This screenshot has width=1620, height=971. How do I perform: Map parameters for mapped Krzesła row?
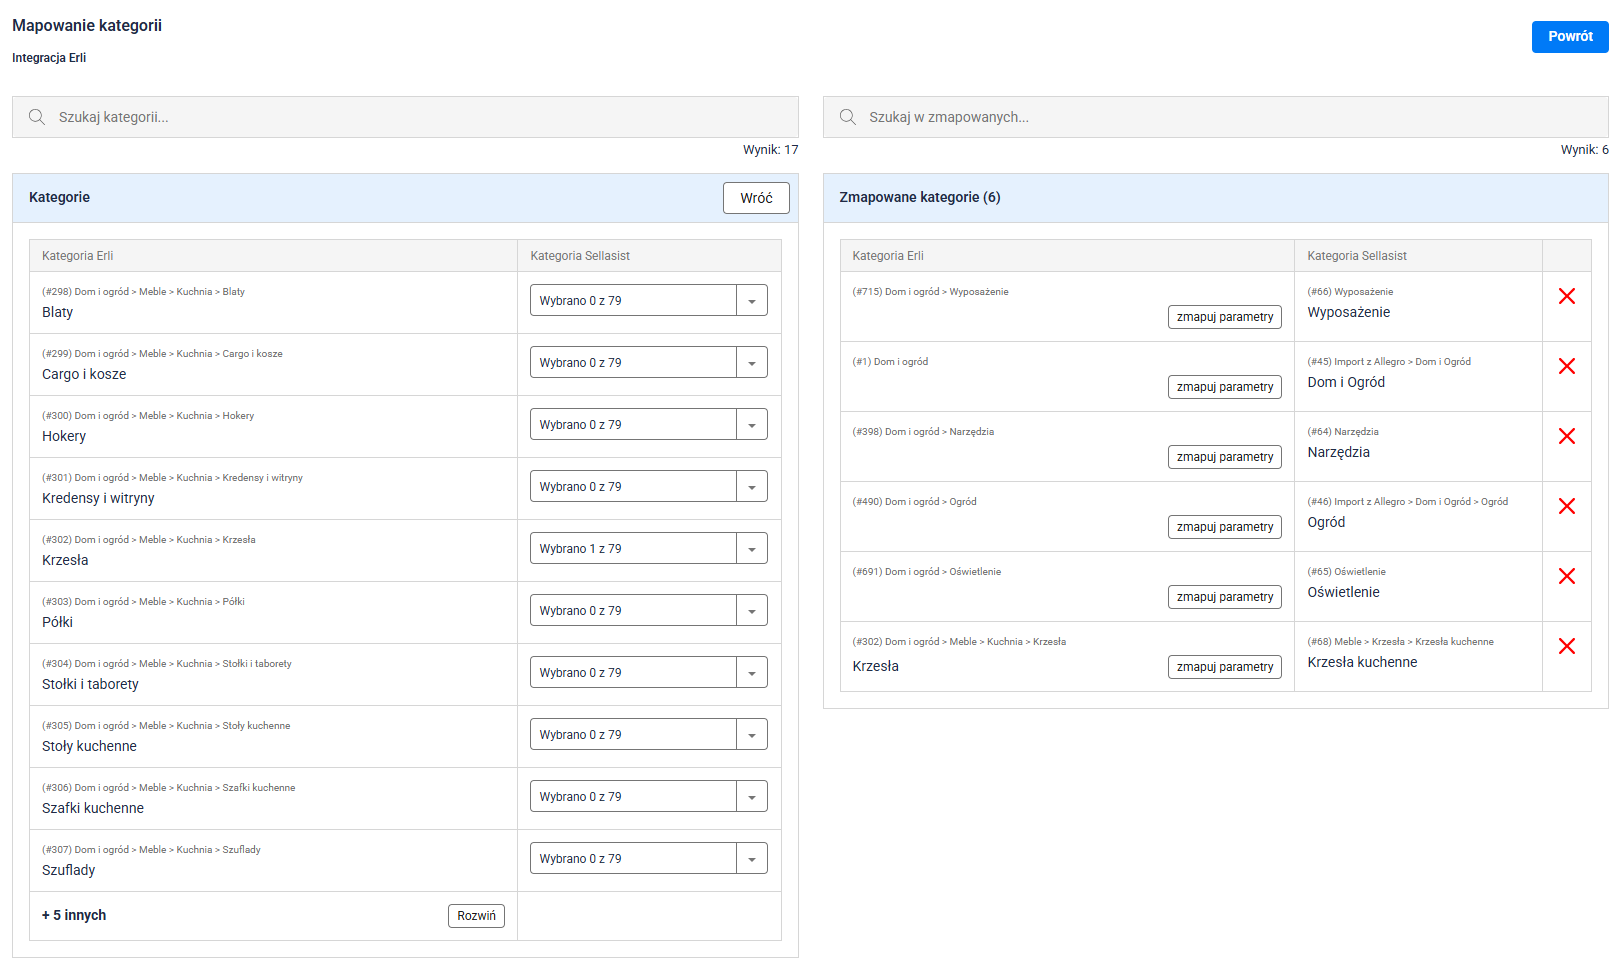1224,667
